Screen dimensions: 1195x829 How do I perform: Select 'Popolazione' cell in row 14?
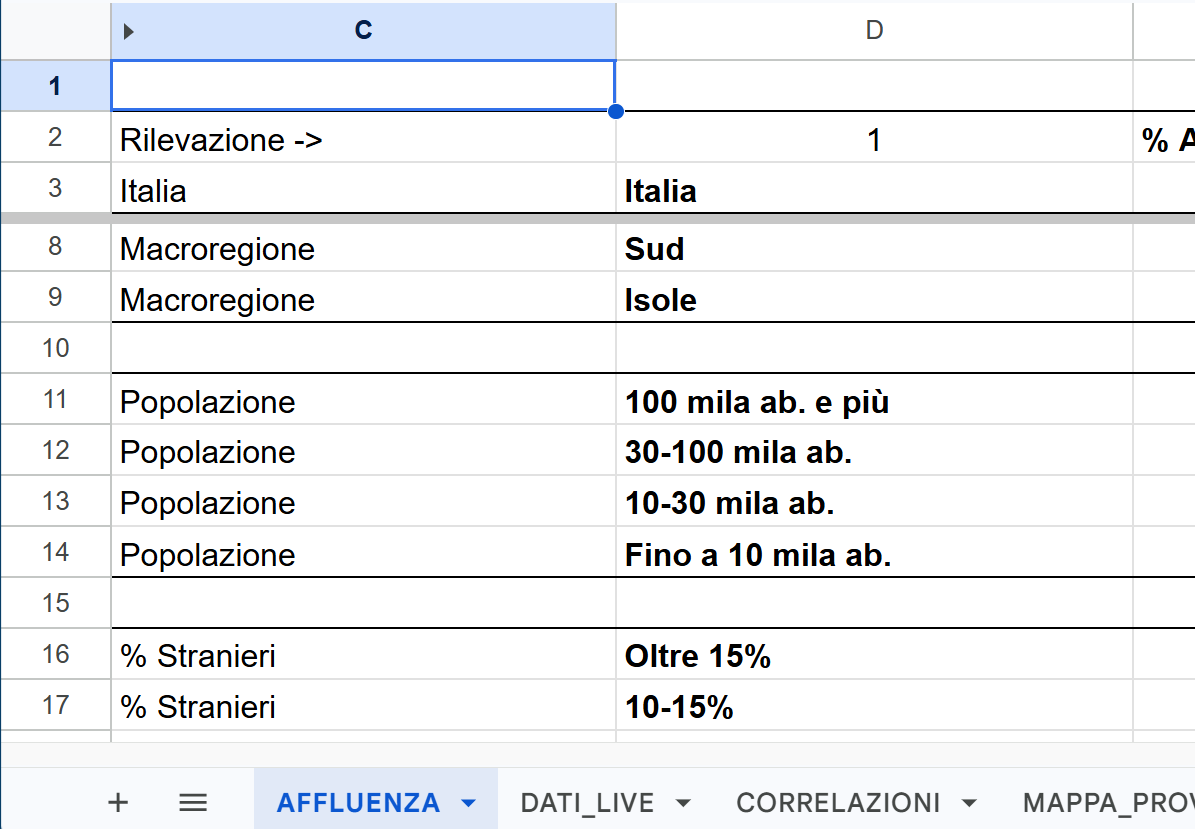[364, 552]
